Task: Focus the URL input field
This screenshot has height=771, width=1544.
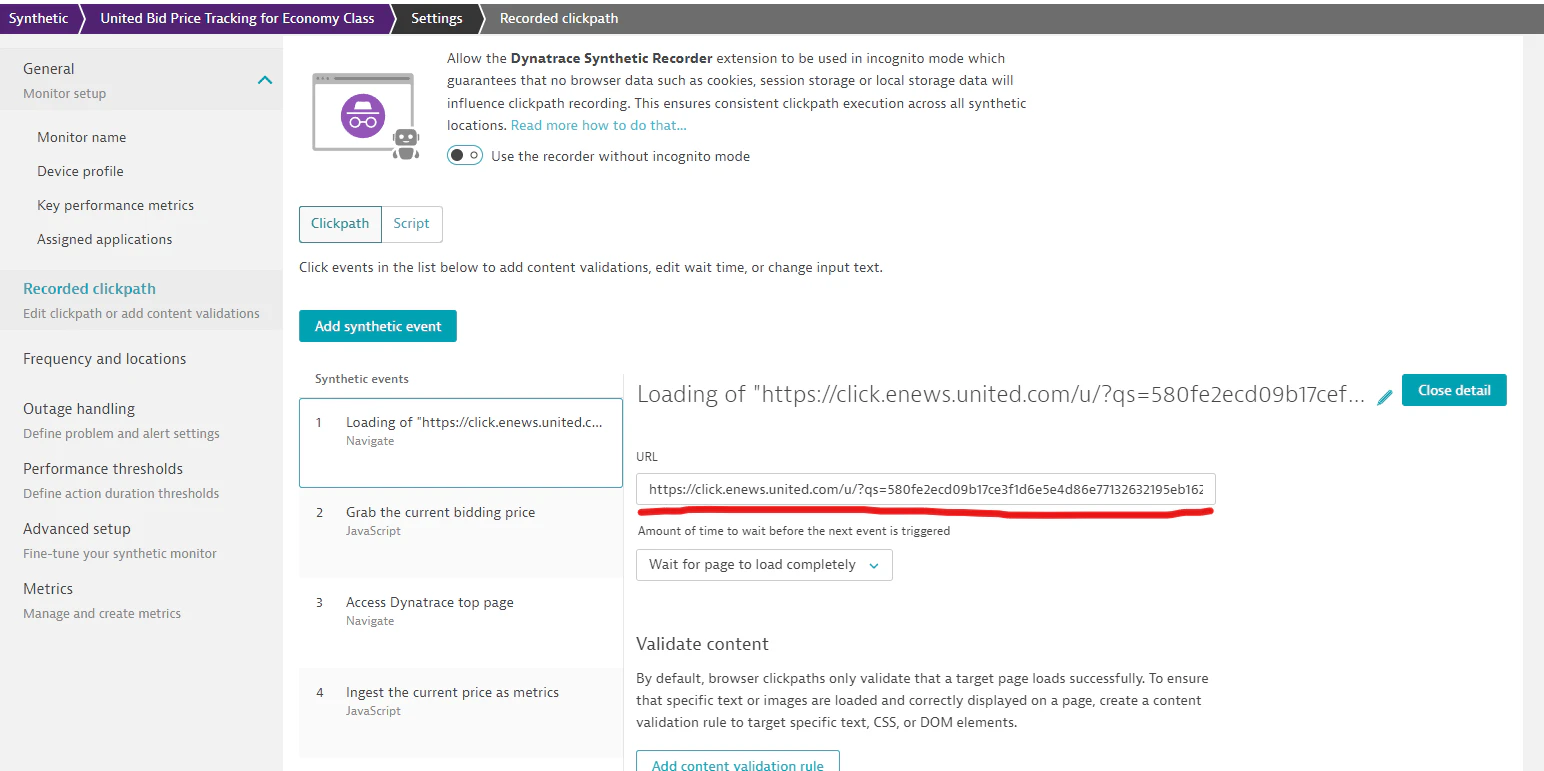Action: (x=926, y=490)
